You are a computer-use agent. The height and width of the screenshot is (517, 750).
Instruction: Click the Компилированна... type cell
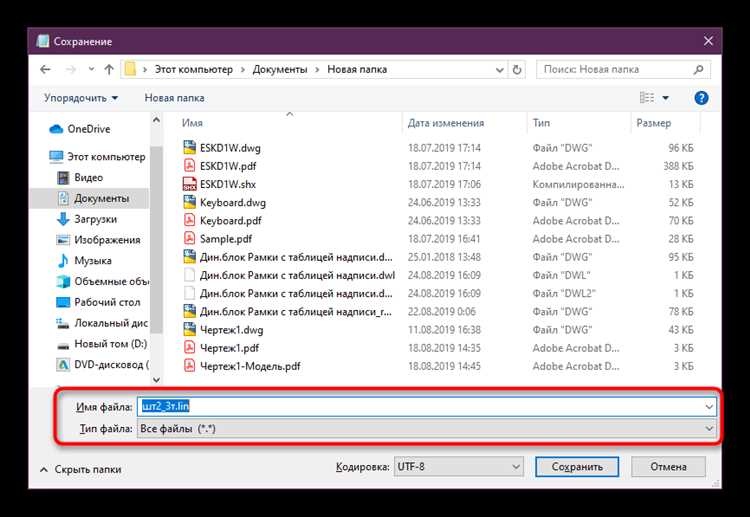(578, 185)
